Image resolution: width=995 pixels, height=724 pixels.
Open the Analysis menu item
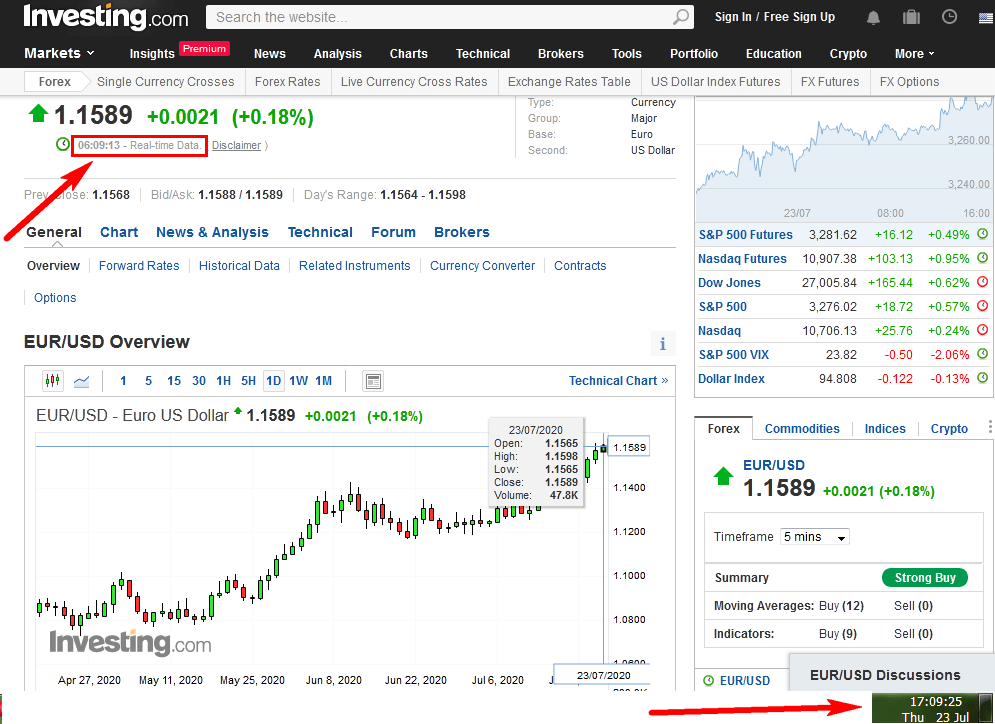338,54
